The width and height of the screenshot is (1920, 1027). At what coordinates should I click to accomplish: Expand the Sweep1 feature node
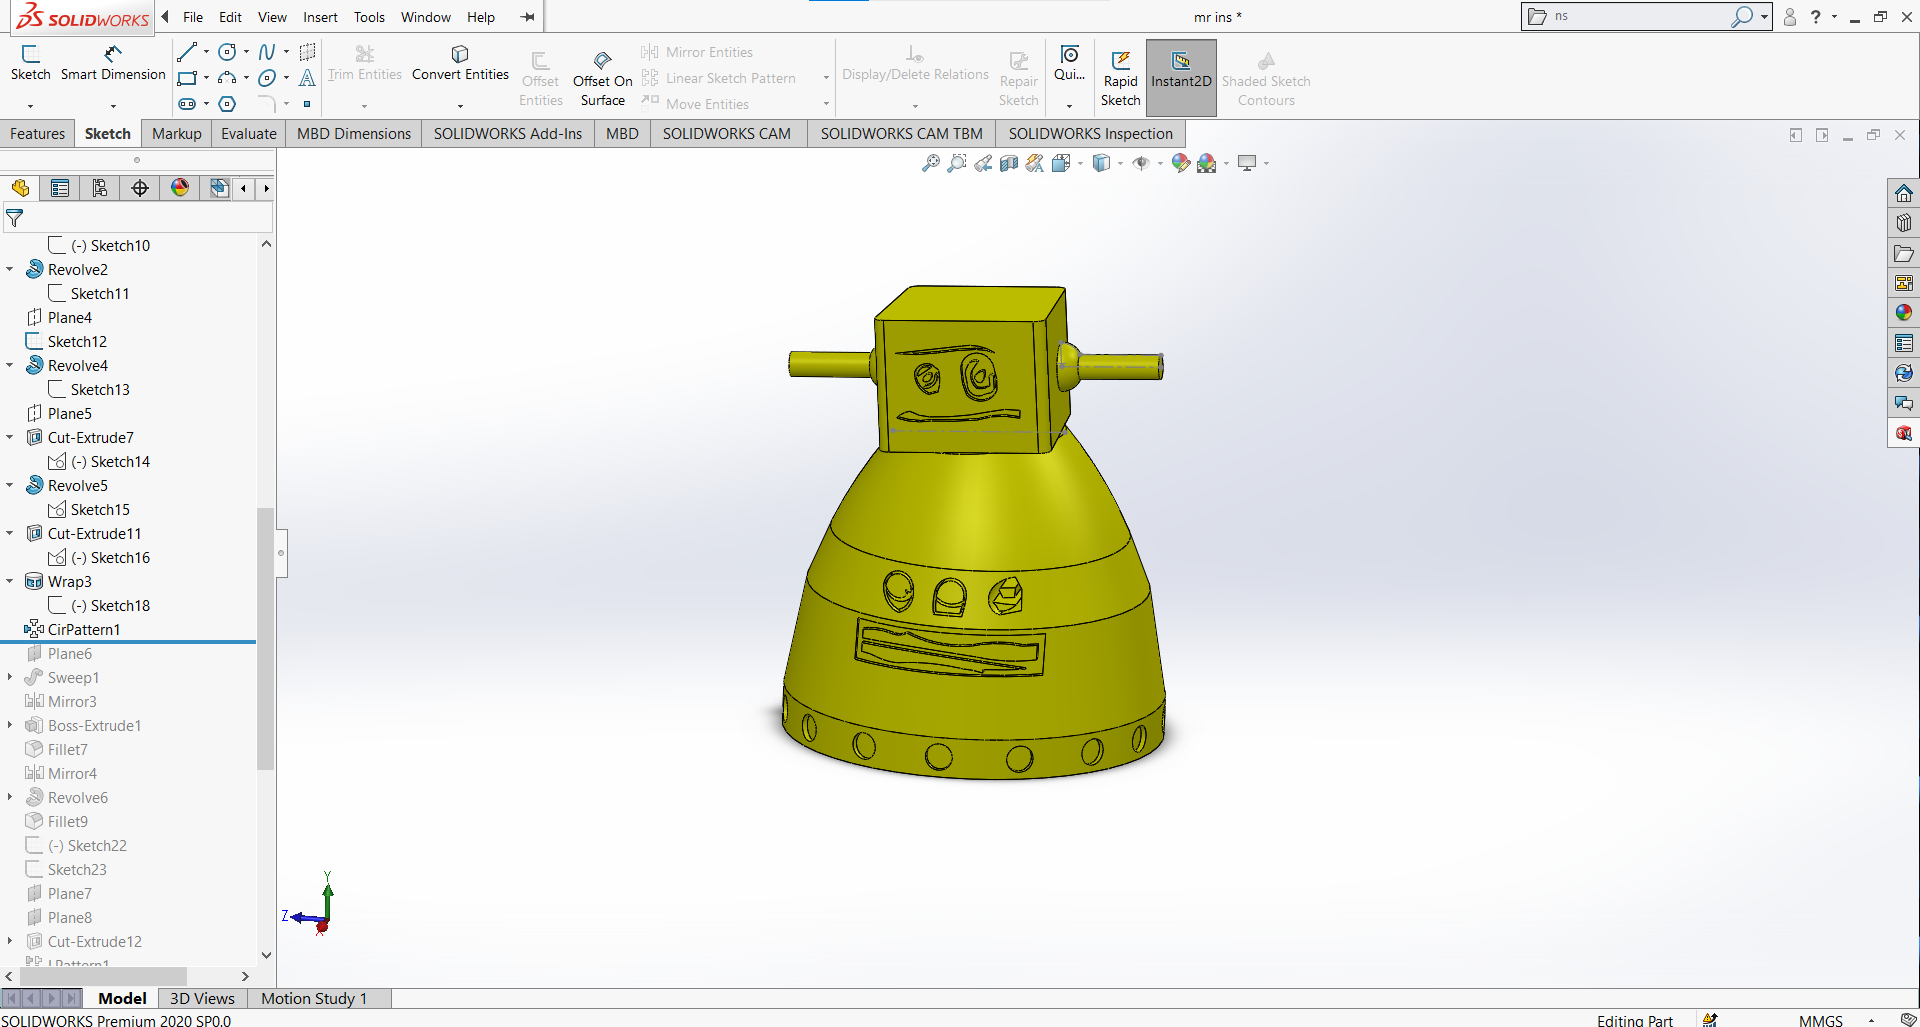point(10,678)
